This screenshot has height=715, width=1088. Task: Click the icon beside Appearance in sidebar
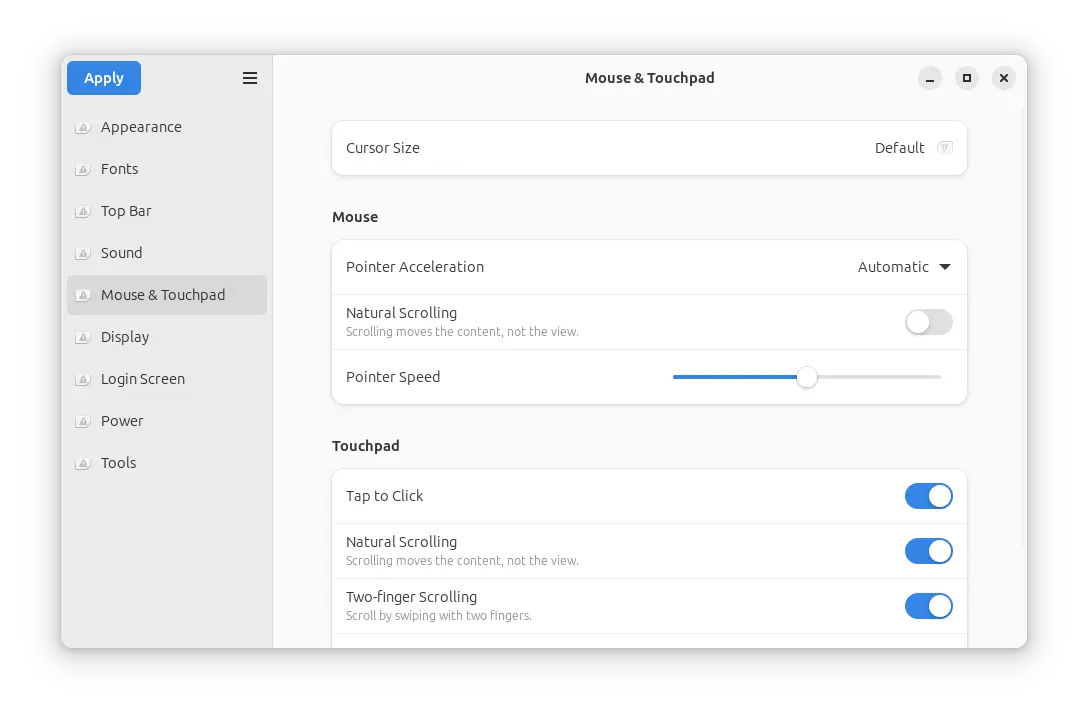[83, 128]
